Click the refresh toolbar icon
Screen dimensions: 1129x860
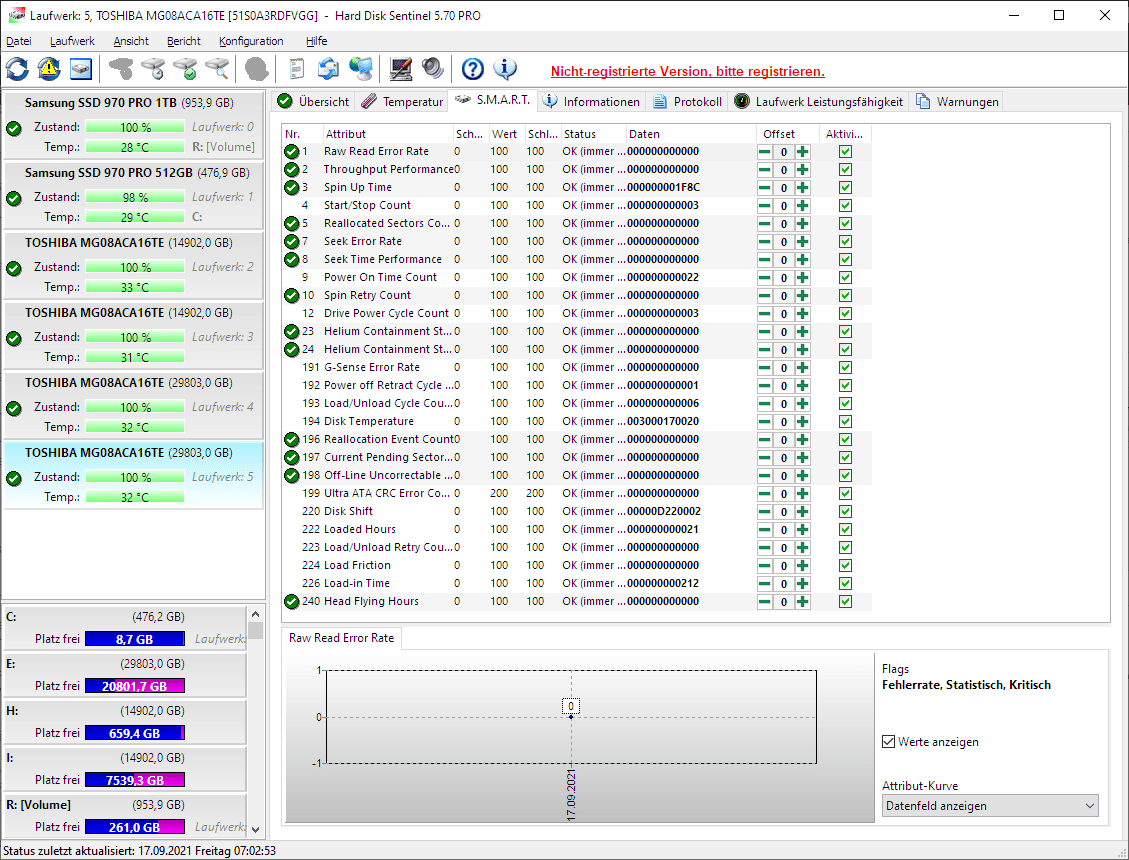coord(17,69)
